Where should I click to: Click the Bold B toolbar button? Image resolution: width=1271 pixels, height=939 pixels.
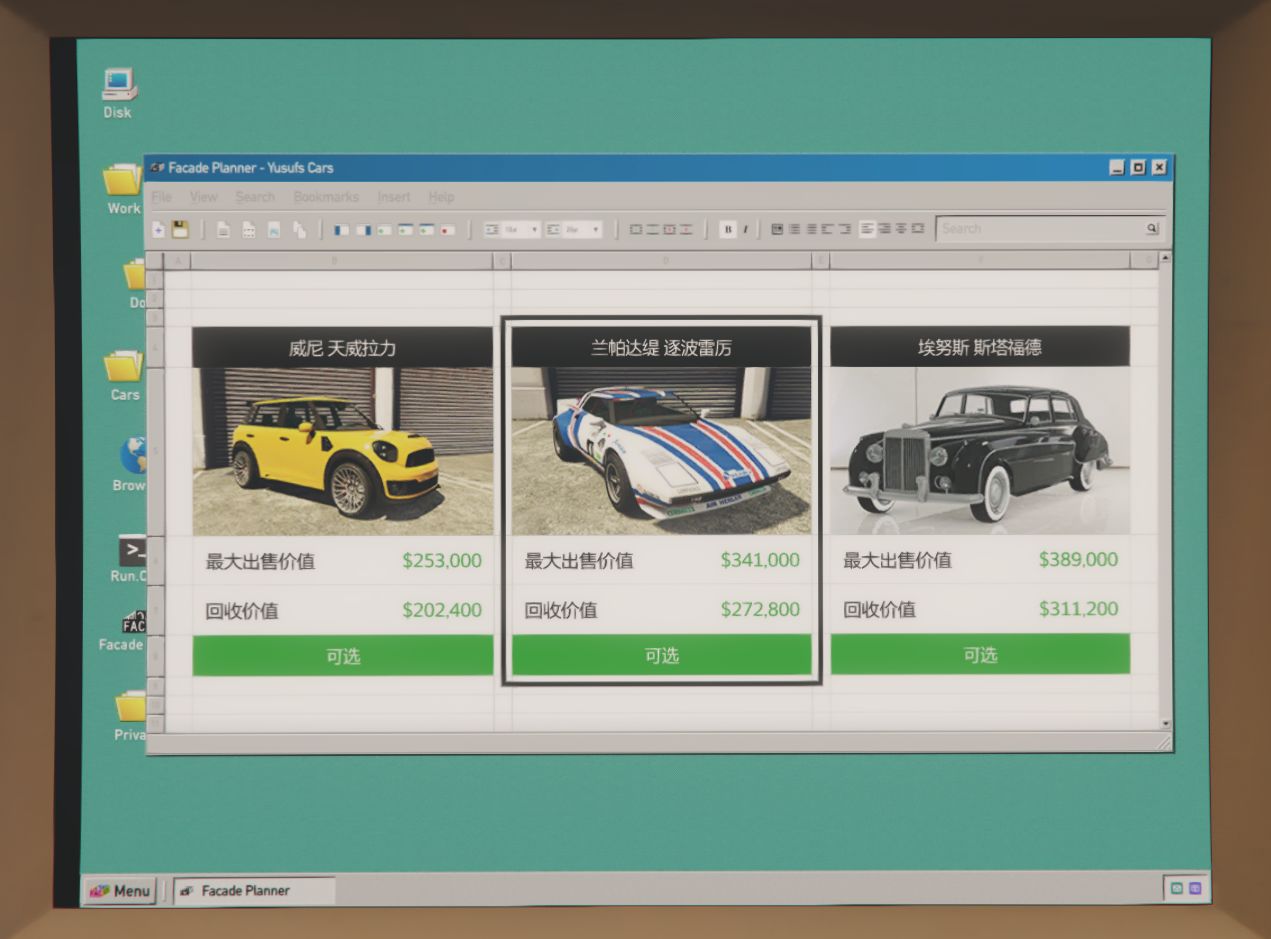click(728, 229)
